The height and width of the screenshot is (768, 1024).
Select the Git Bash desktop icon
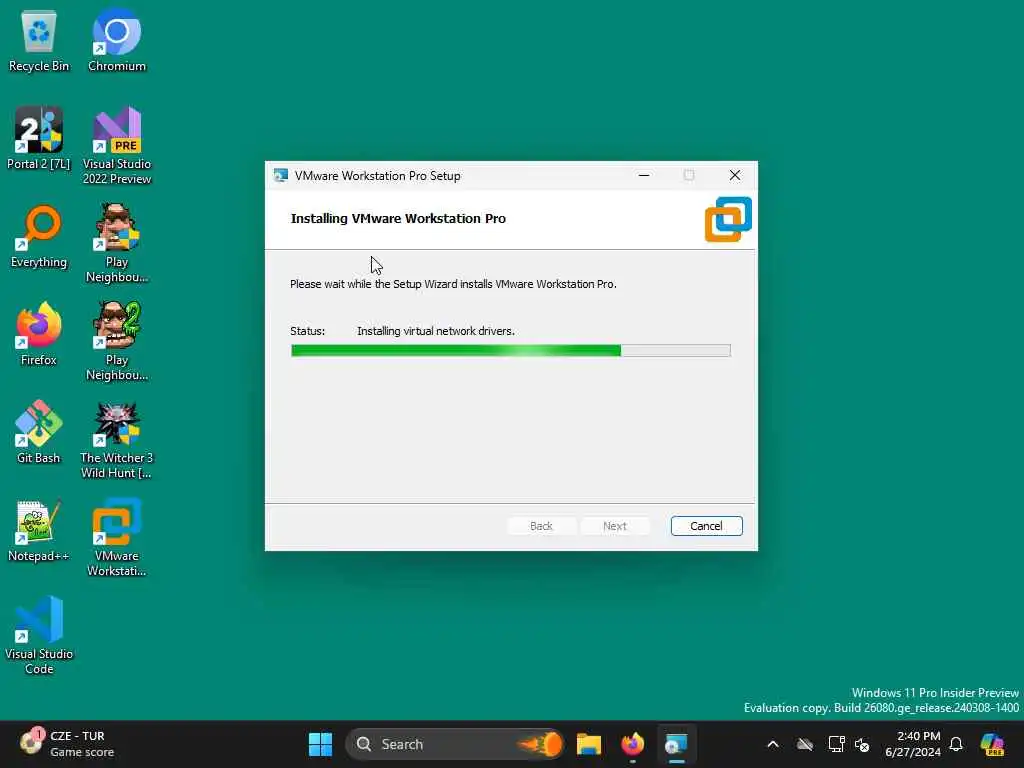tap(39, 432)
